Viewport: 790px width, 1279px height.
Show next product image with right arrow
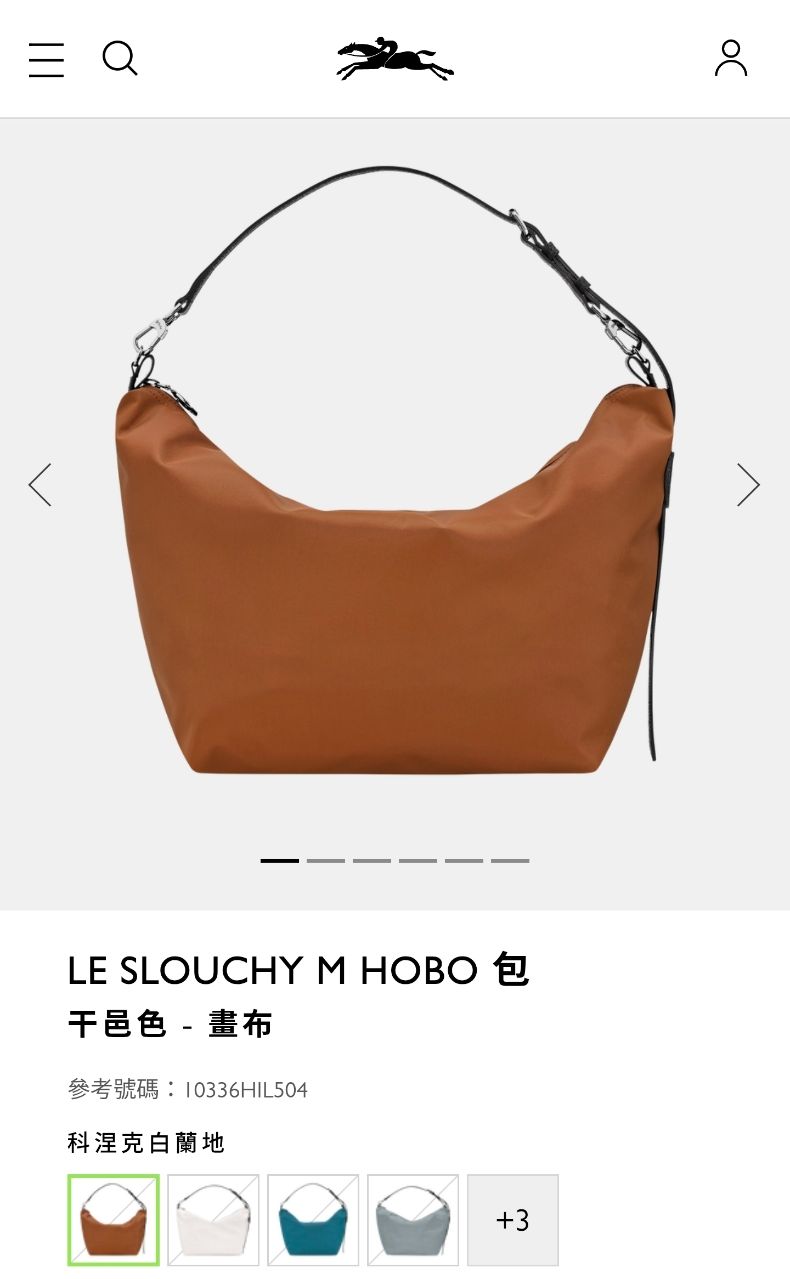(748, 485)
